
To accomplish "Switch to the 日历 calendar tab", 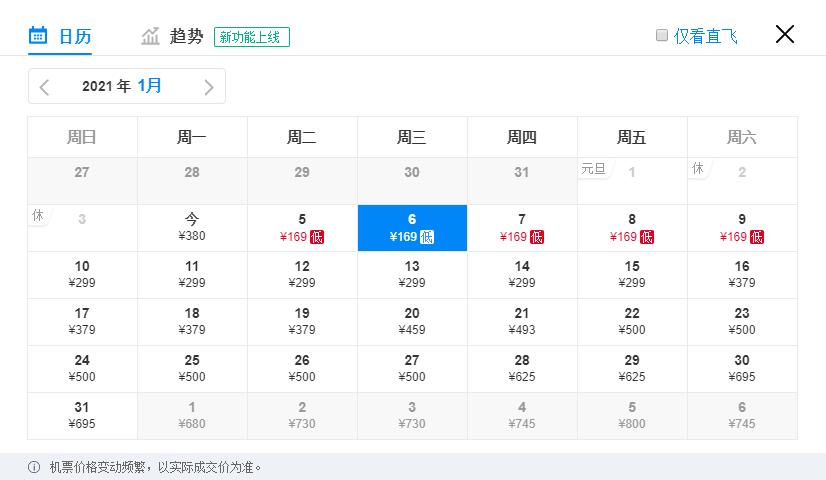I will [x=60, y=36].
